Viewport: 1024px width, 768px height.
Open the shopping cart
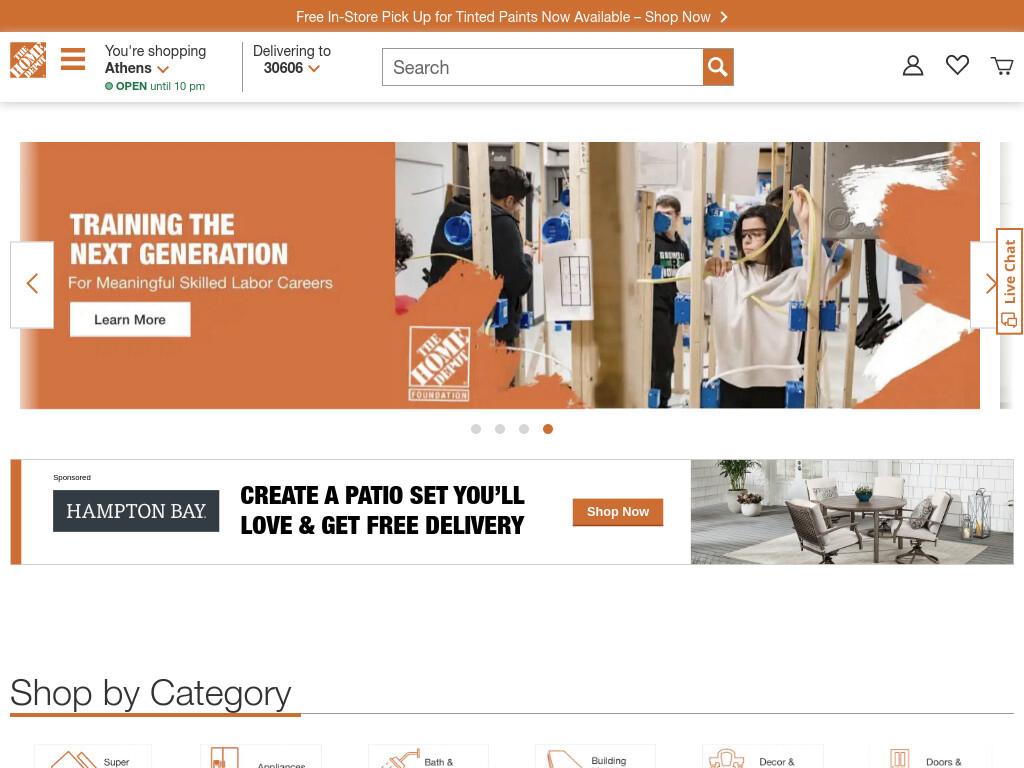pyautogui.click(x=1002, y=65)
